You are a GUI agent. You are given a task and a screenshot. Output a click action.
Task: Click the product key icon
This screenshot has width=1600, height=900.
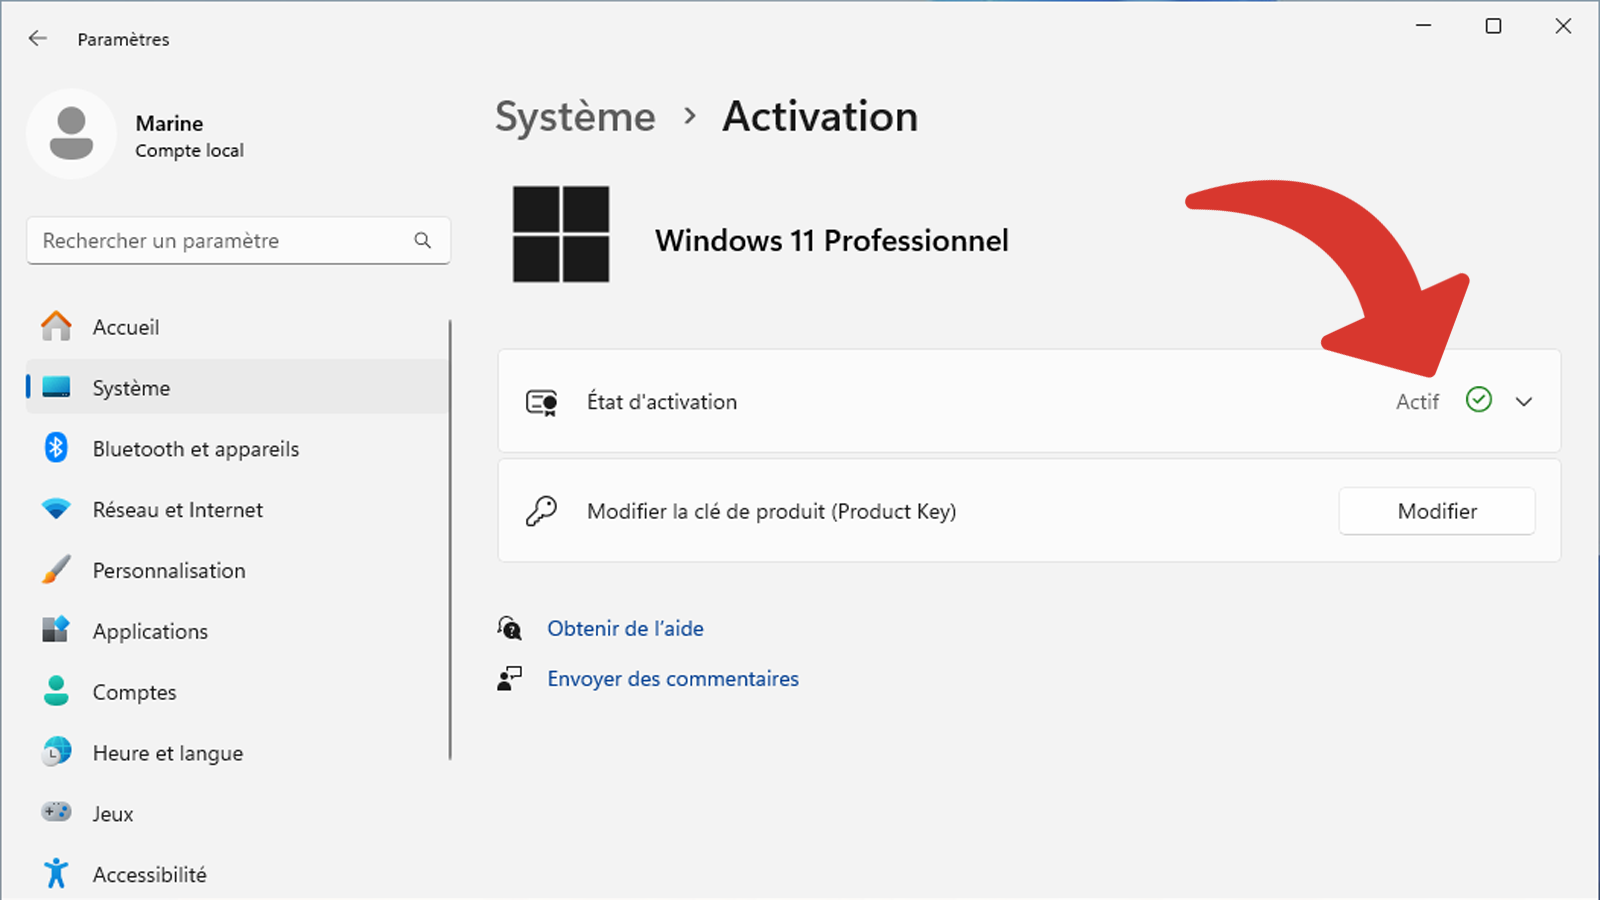point(541,511)
